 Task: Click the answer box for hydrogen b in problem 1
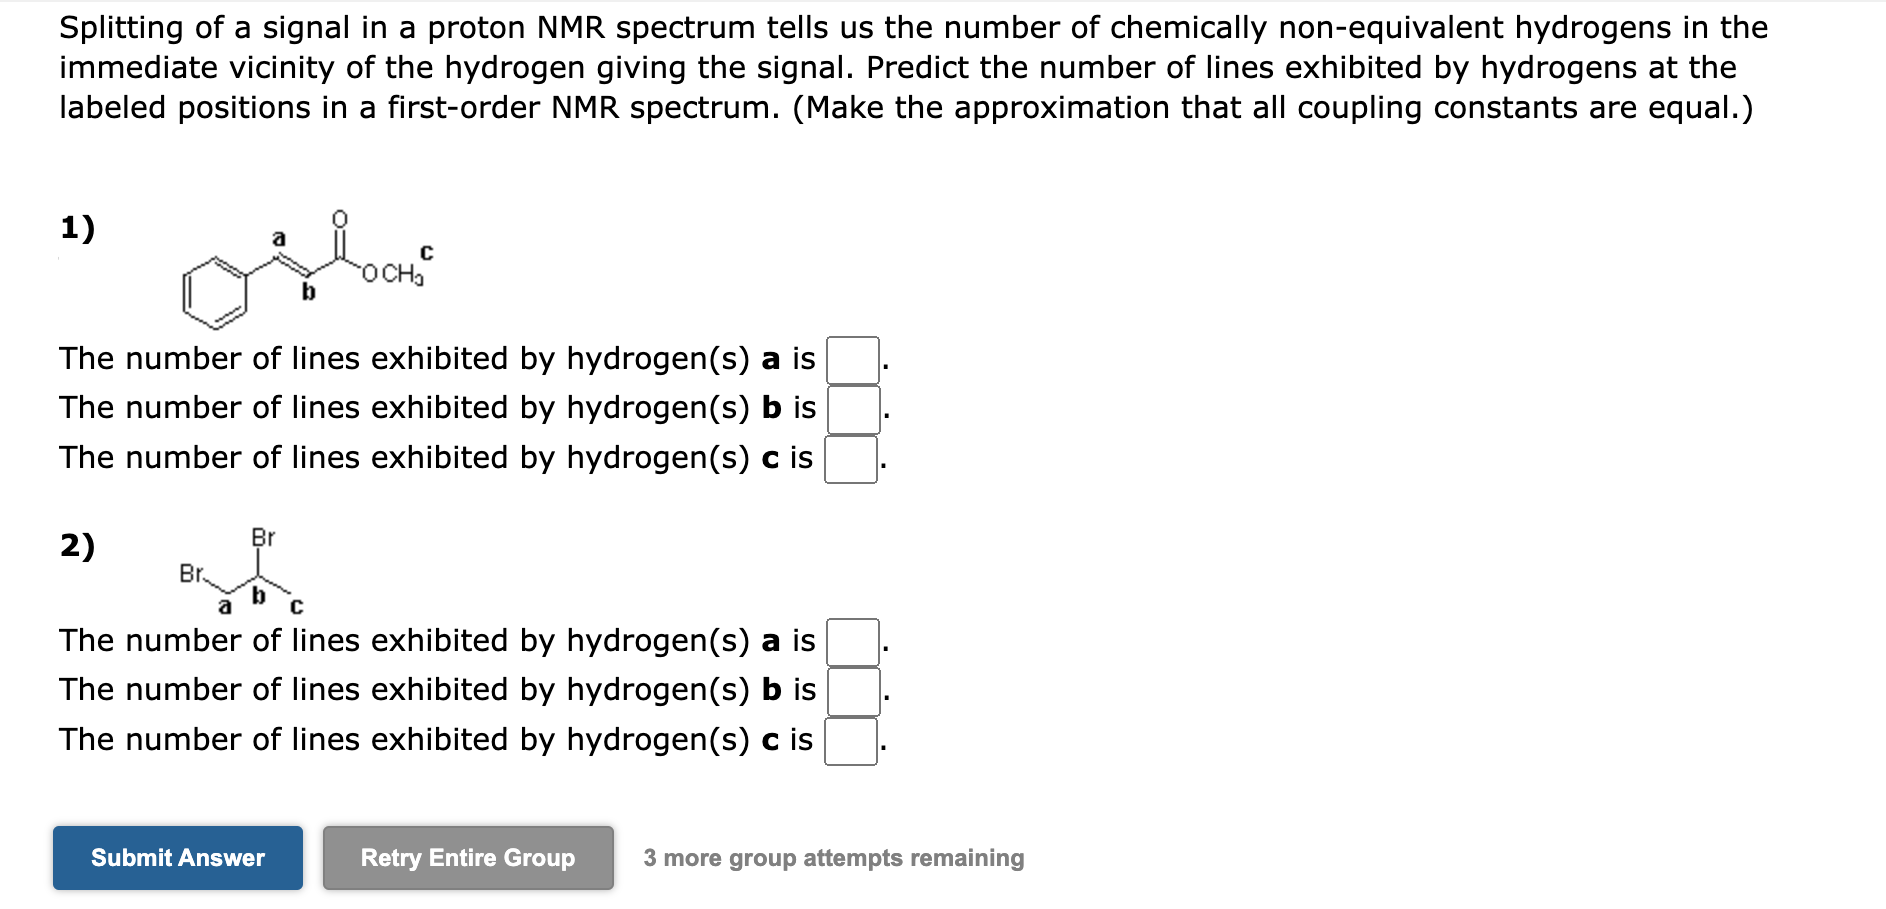(x=852, y=408)
